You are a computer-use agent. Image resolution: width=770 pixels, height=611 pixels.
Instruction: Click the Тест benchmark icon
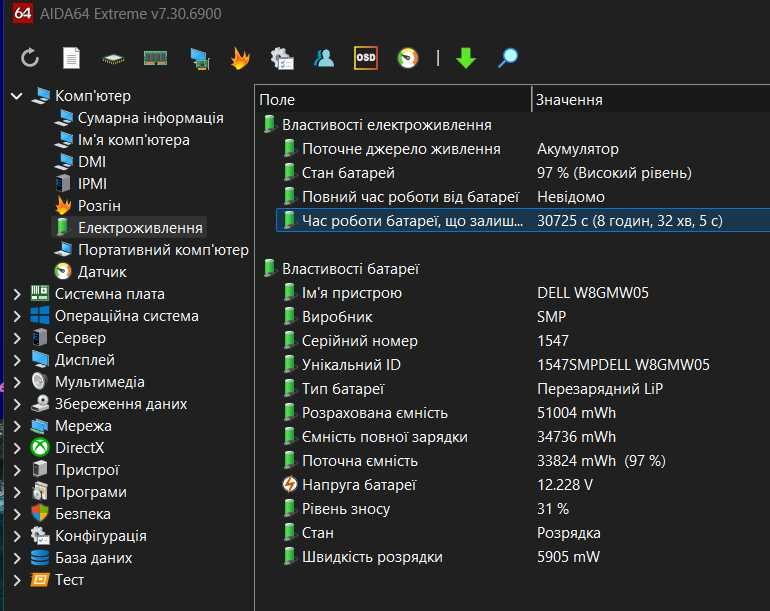pos(40,580)
